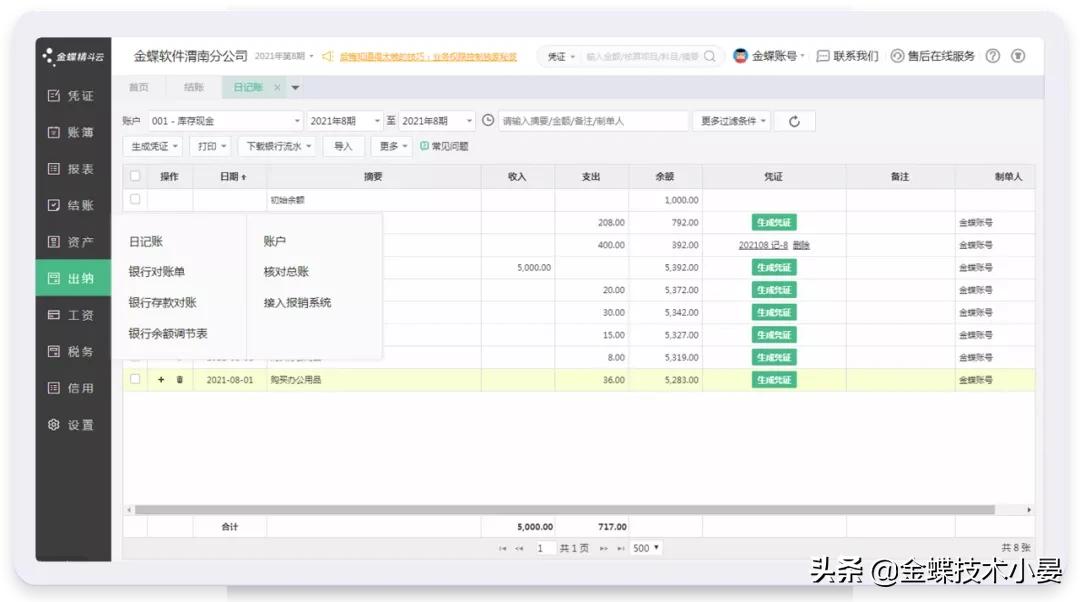Open the 更多 dropdown in the toolbar

click(x=393, y=146)
